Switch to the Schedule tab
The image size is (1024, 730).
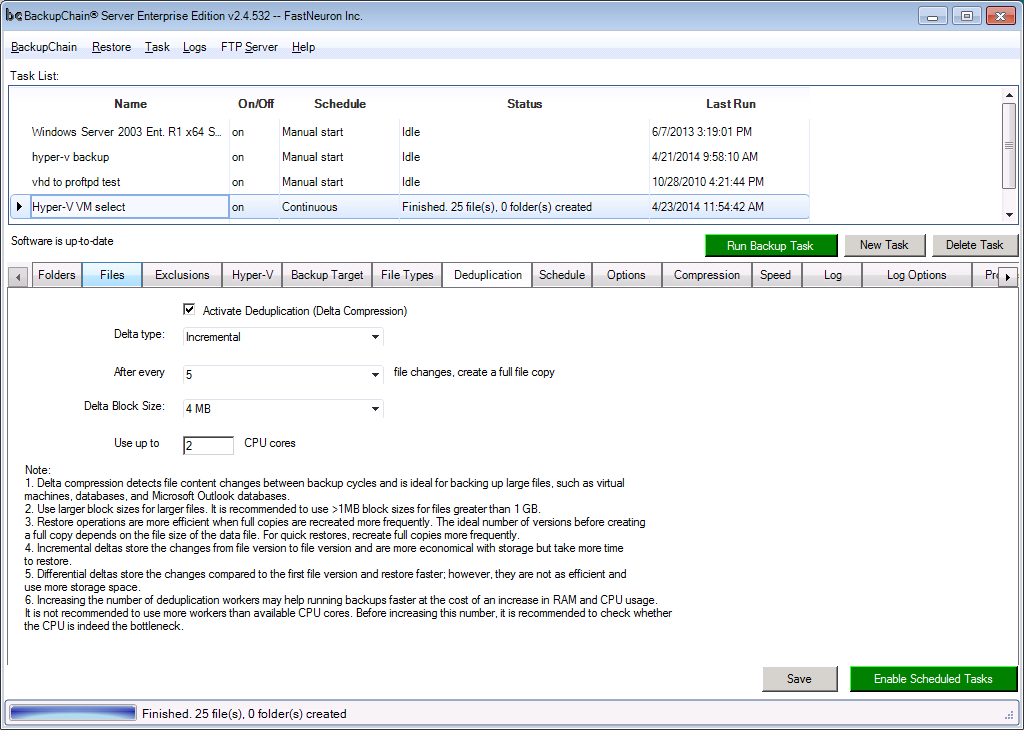[x=562, y=275]
